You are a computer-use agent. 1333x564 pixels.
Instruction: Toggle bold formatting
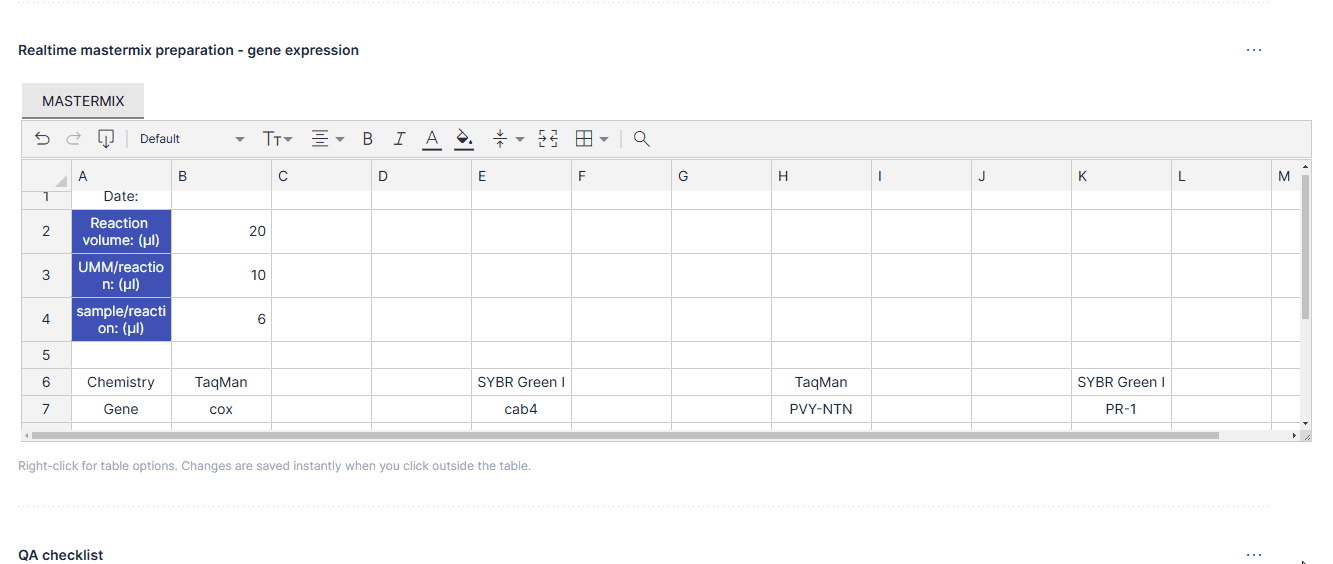pos(367,139)
